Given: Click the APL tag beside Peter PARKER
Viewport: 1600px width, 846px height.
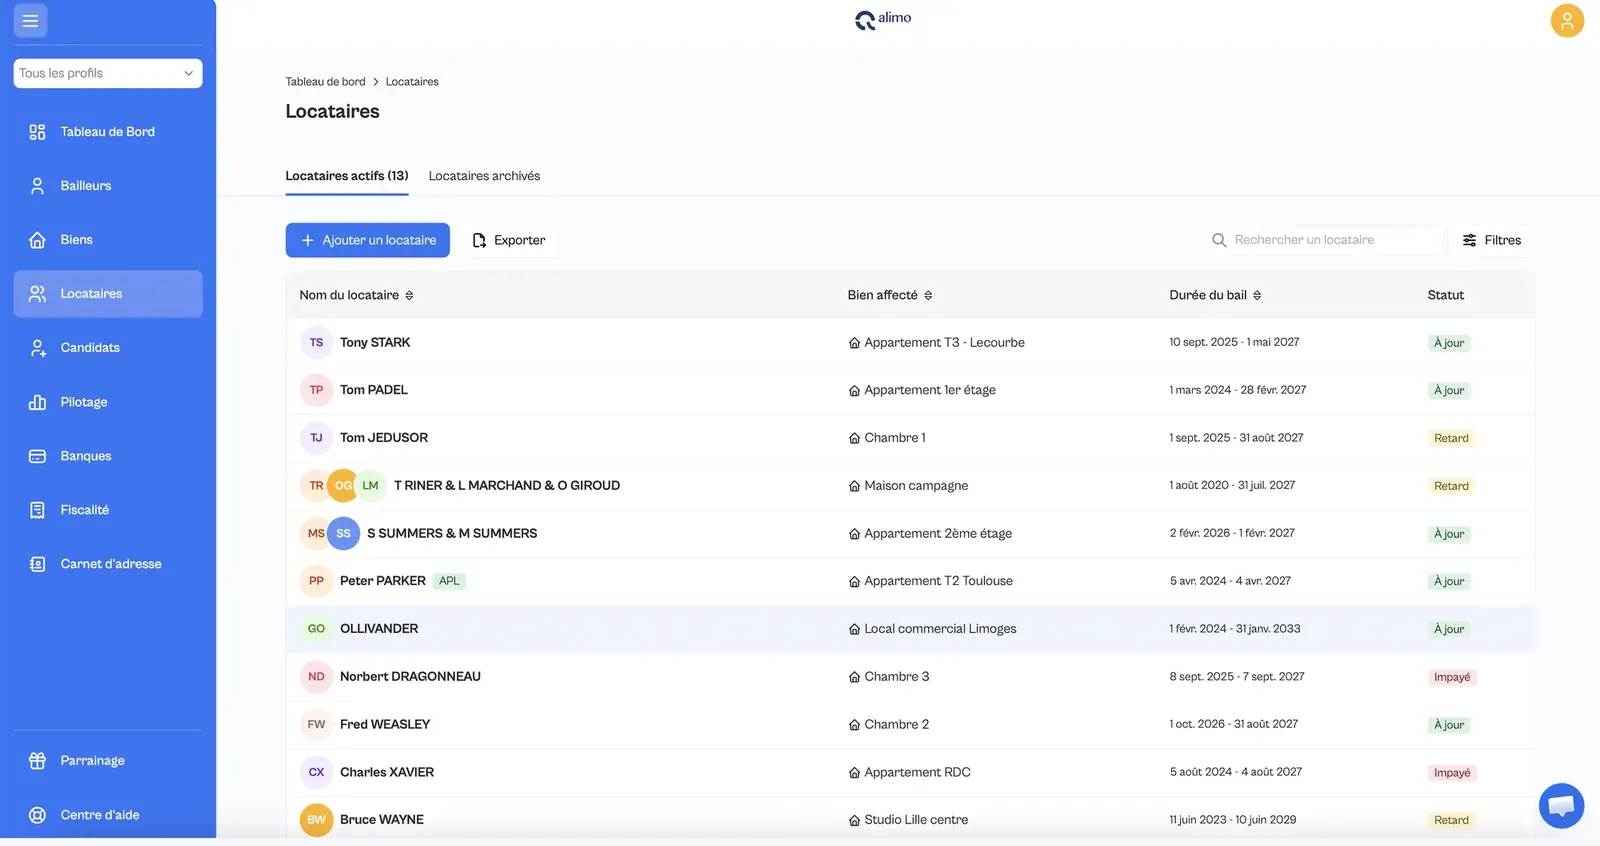Looking at the screenshot, I should point(449,581).
